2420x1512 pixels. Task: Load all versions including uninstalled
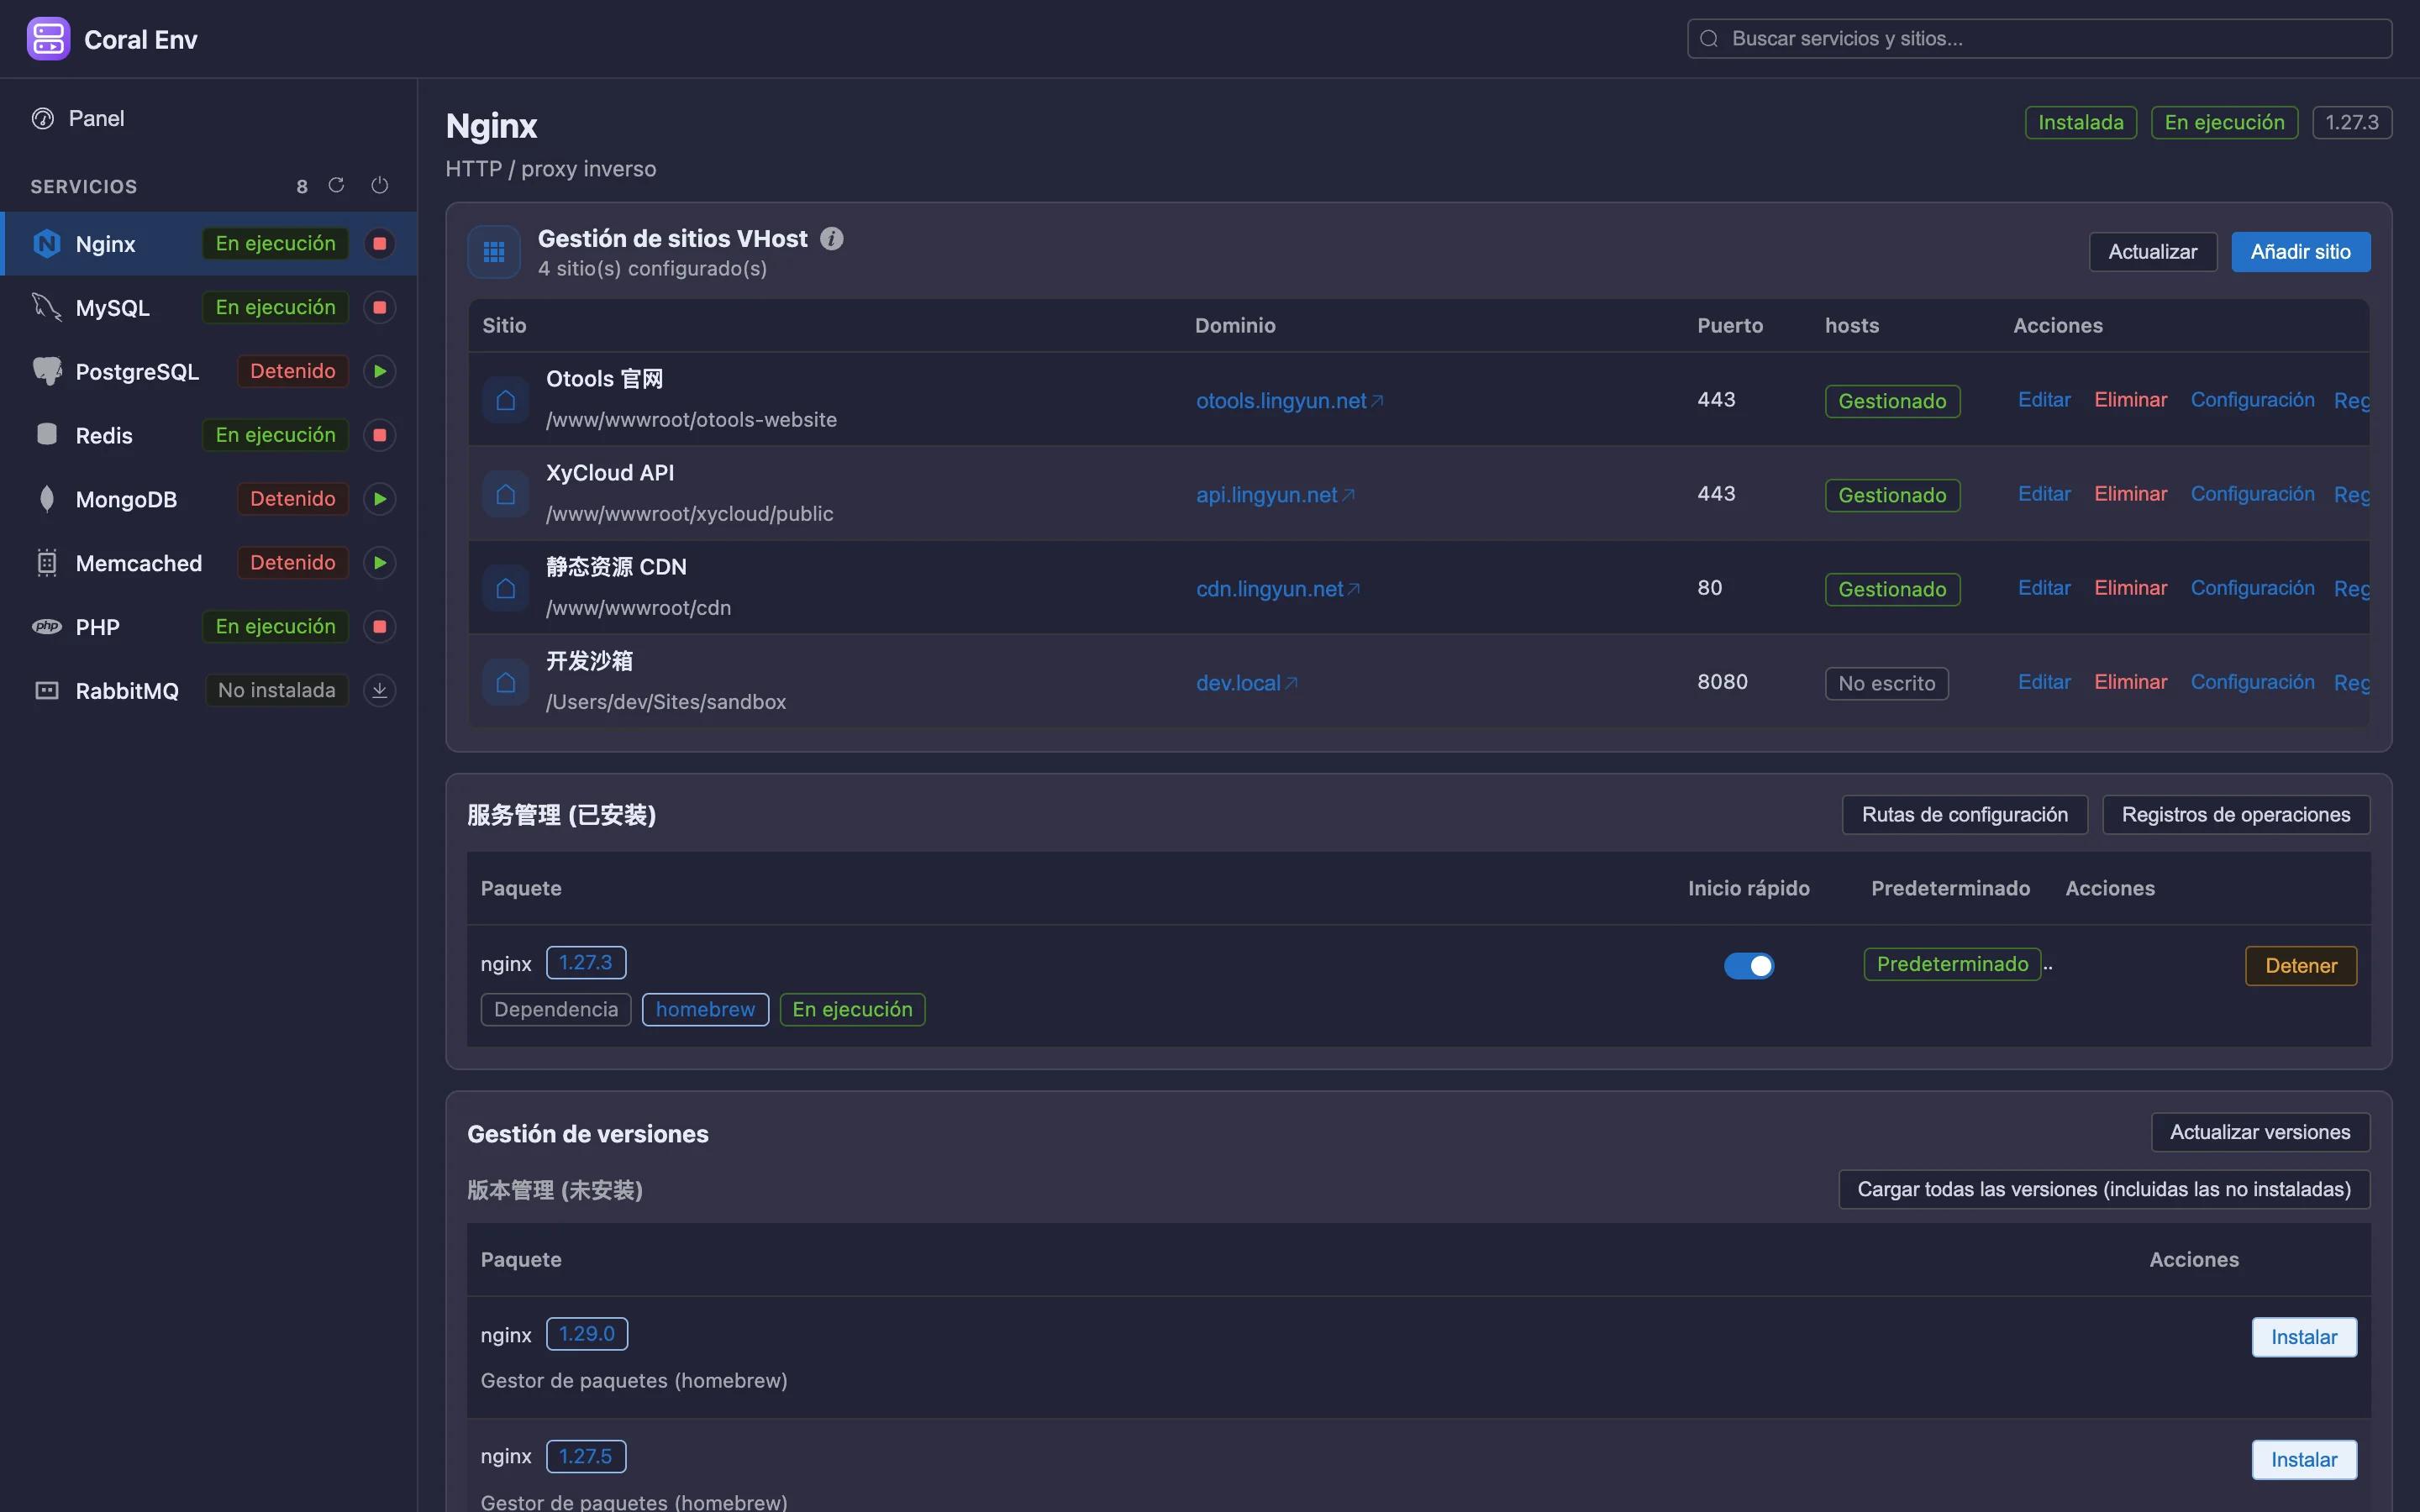coord(2103,1189)
